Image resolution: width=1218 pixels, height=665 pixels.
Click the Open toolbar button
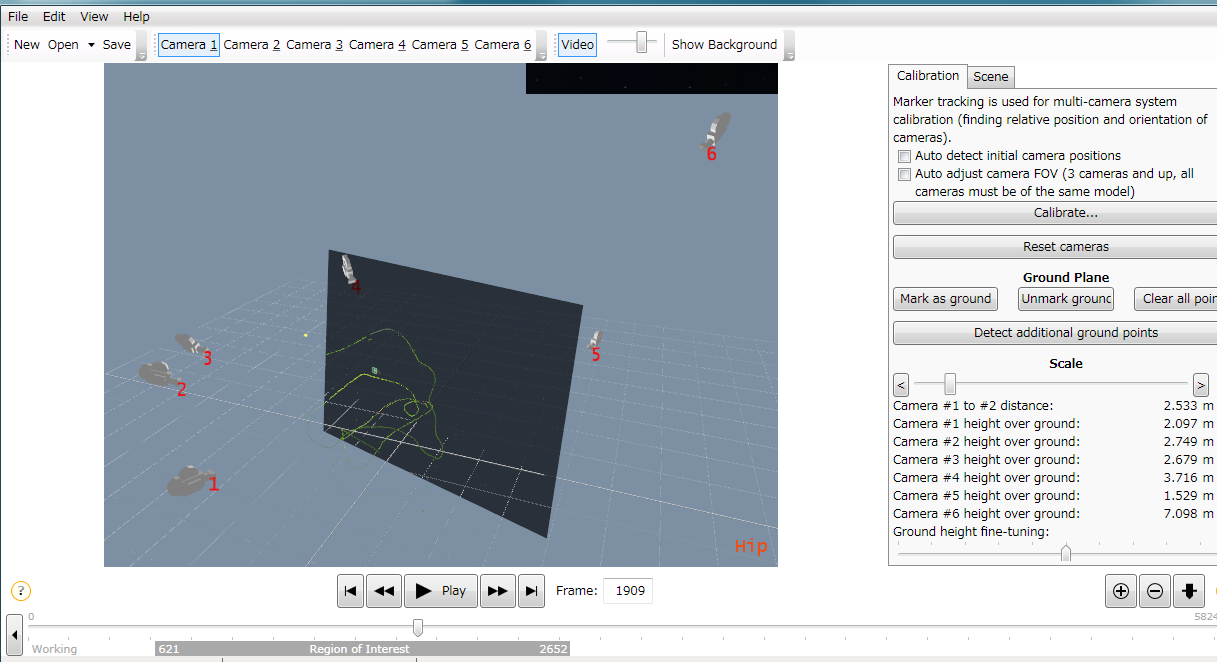[63, 44]
